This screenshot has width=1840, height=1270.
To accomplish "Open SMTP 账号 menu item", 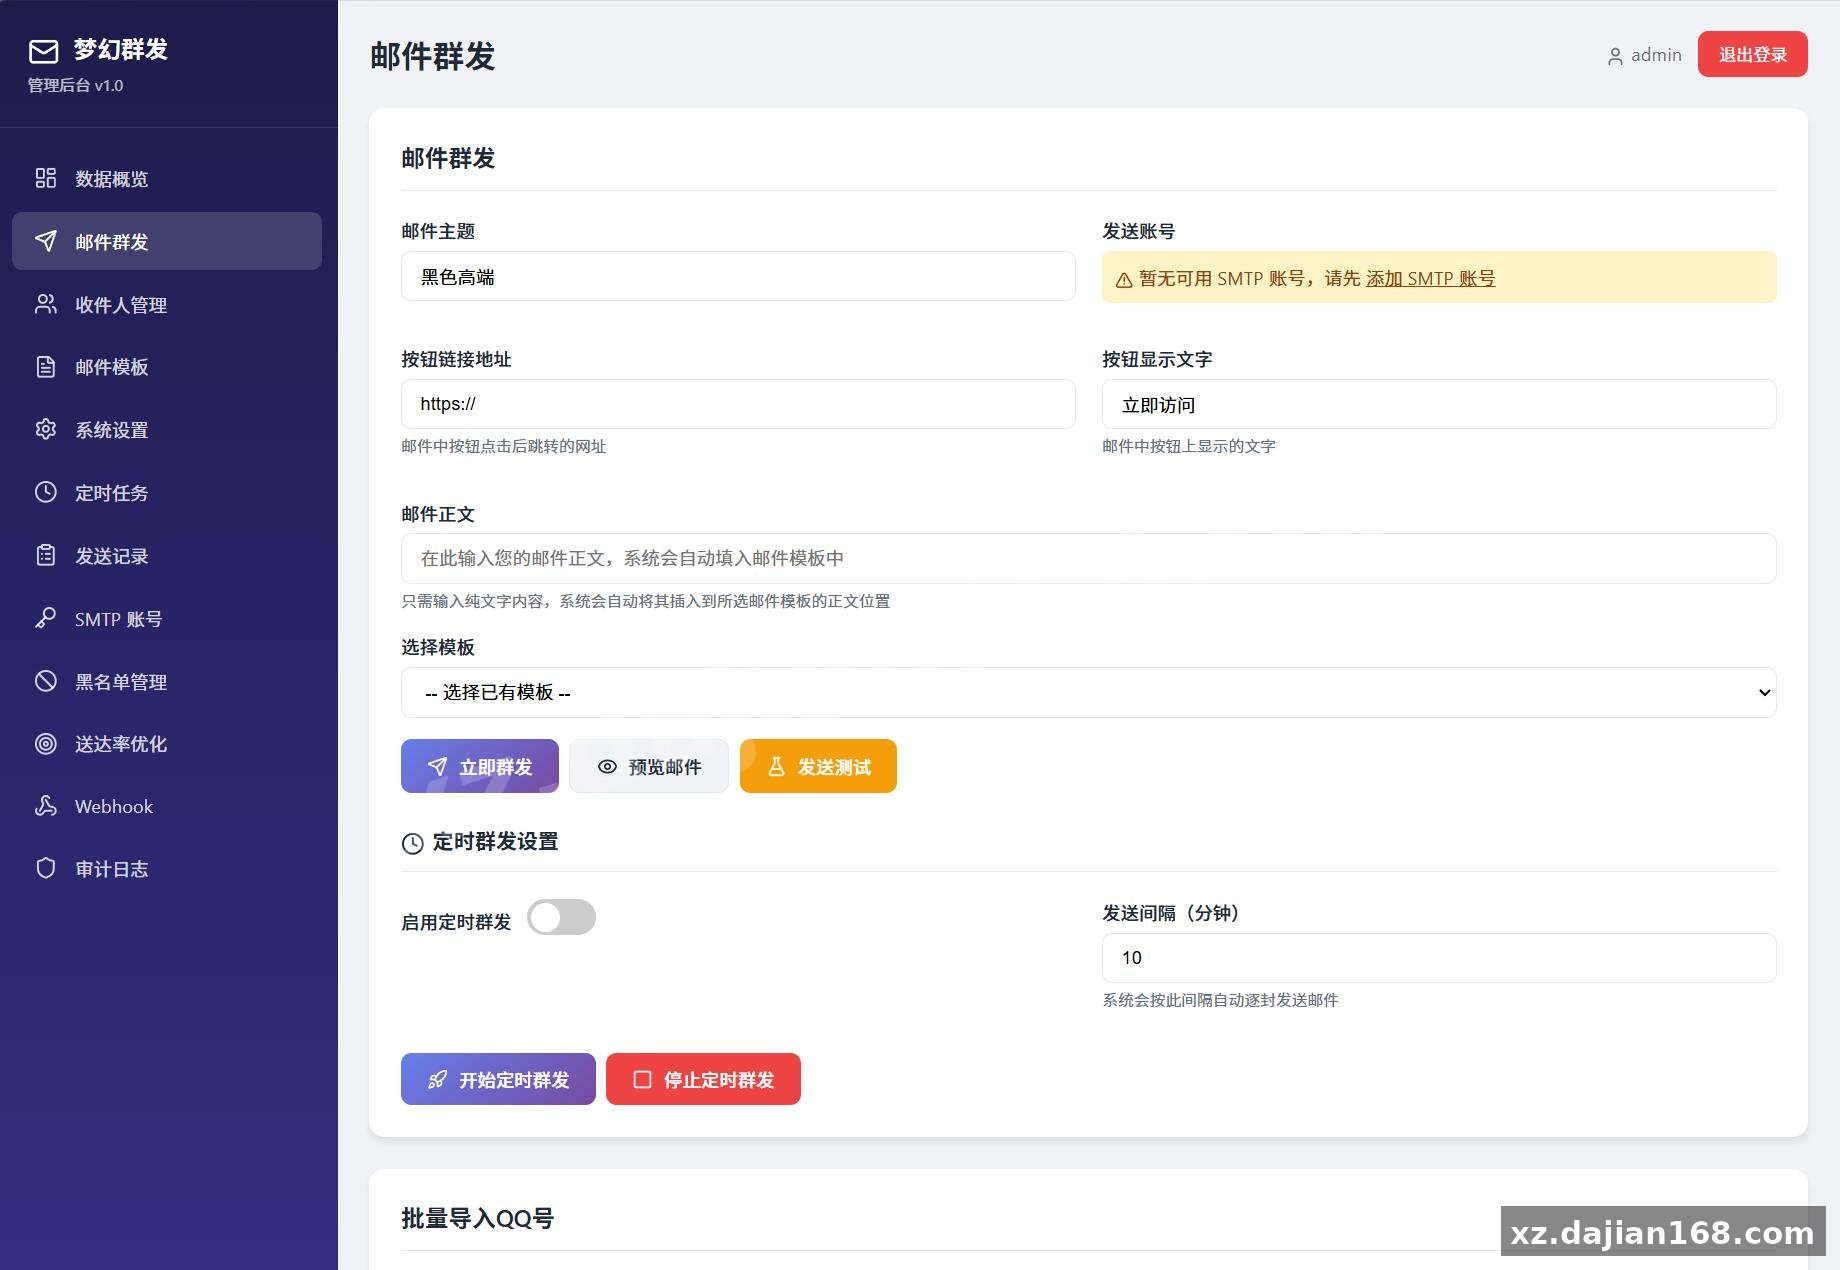I will (x=167, y=618).
